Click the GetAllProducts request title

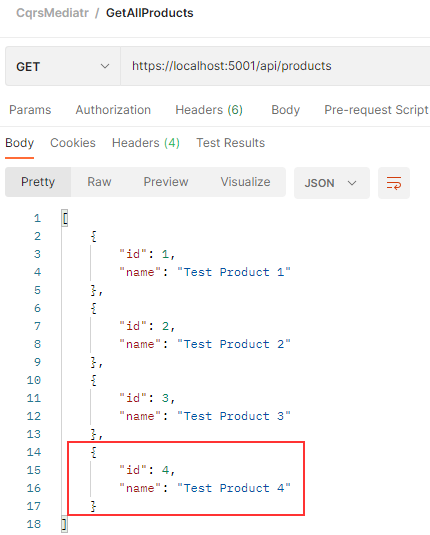(x=150, y=13)
